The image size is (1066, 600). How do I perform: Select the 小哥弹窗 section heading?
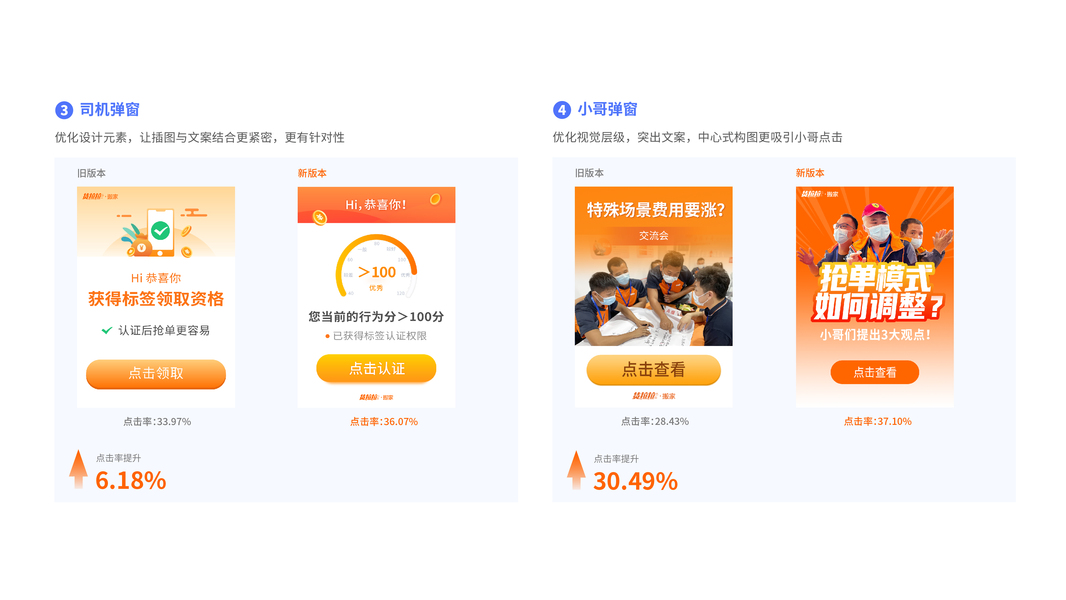click(607, 109)
